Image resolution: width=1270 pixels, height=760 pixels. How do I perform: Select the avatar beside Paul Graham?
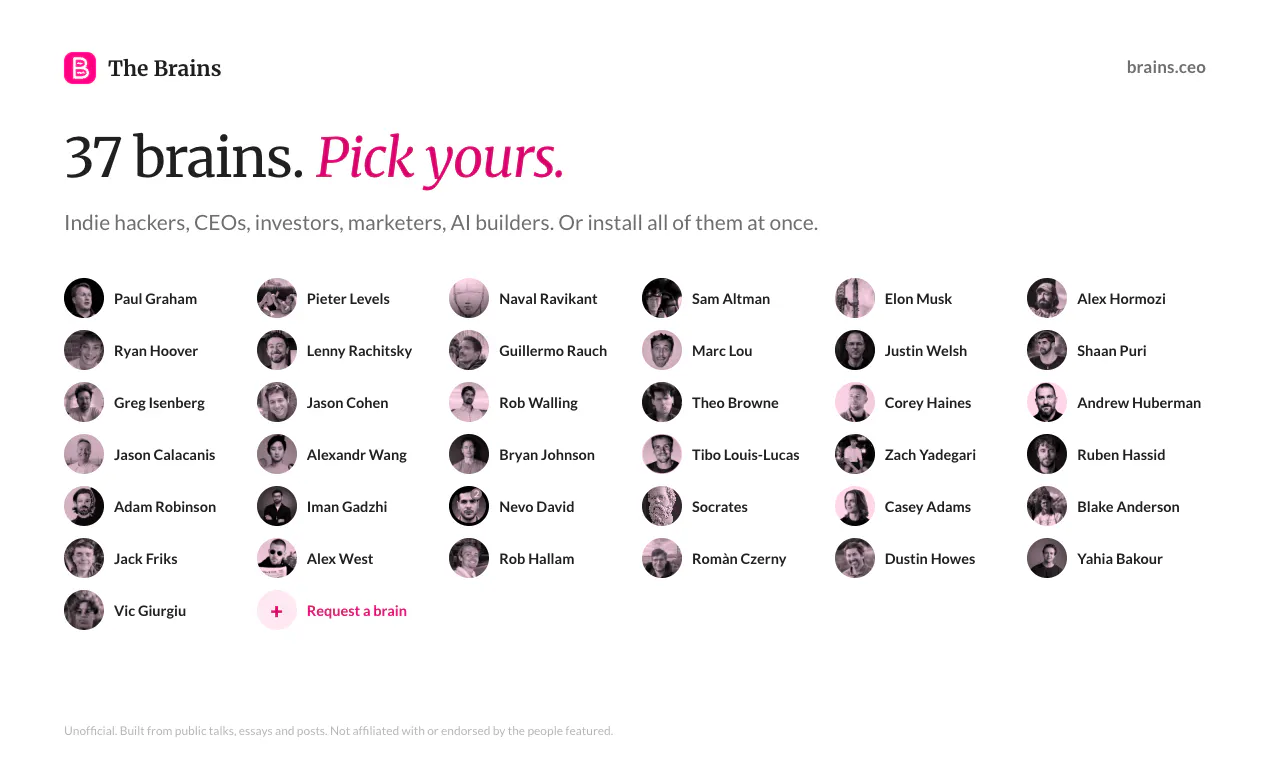(x=84, y=298)
